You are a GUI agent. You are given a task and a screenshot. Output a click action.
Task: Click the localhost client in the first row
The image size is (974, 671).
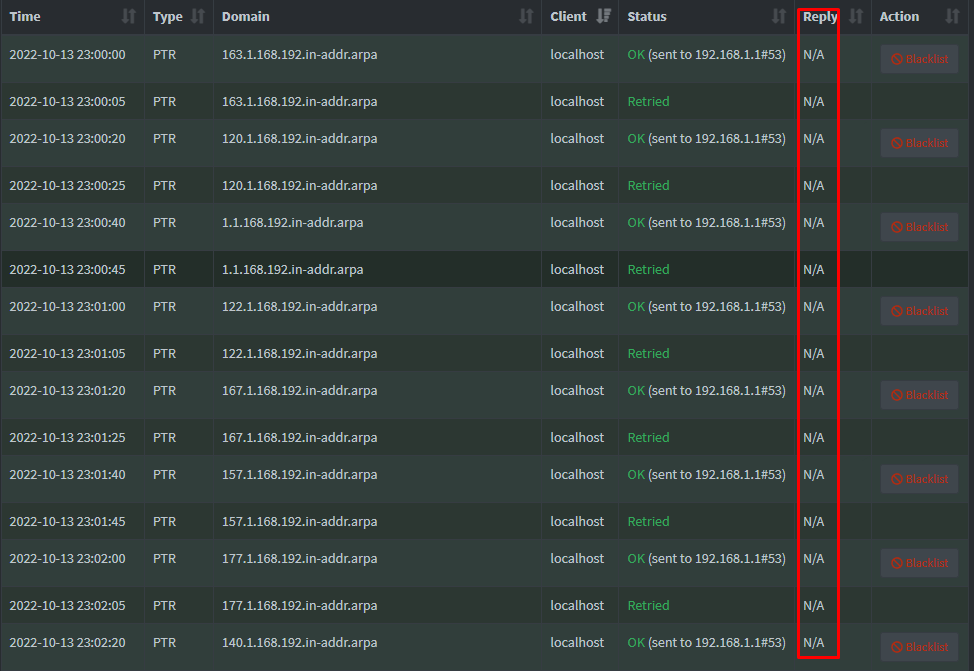(577, 55)
